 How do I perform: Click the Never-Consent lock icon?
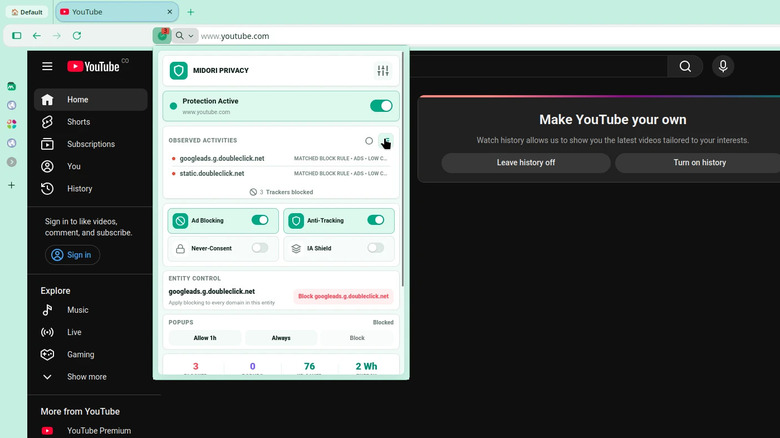pyautogui.click(x=180, y=248)
